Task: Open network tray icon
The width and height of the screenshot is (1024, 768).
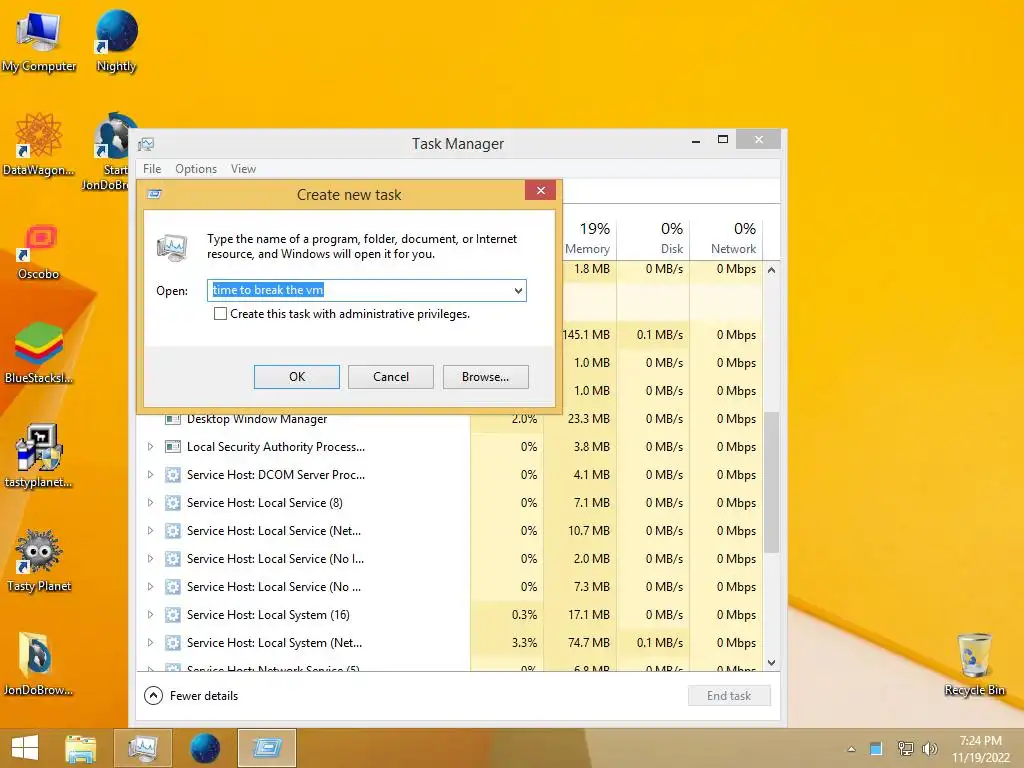Action: 905,749
